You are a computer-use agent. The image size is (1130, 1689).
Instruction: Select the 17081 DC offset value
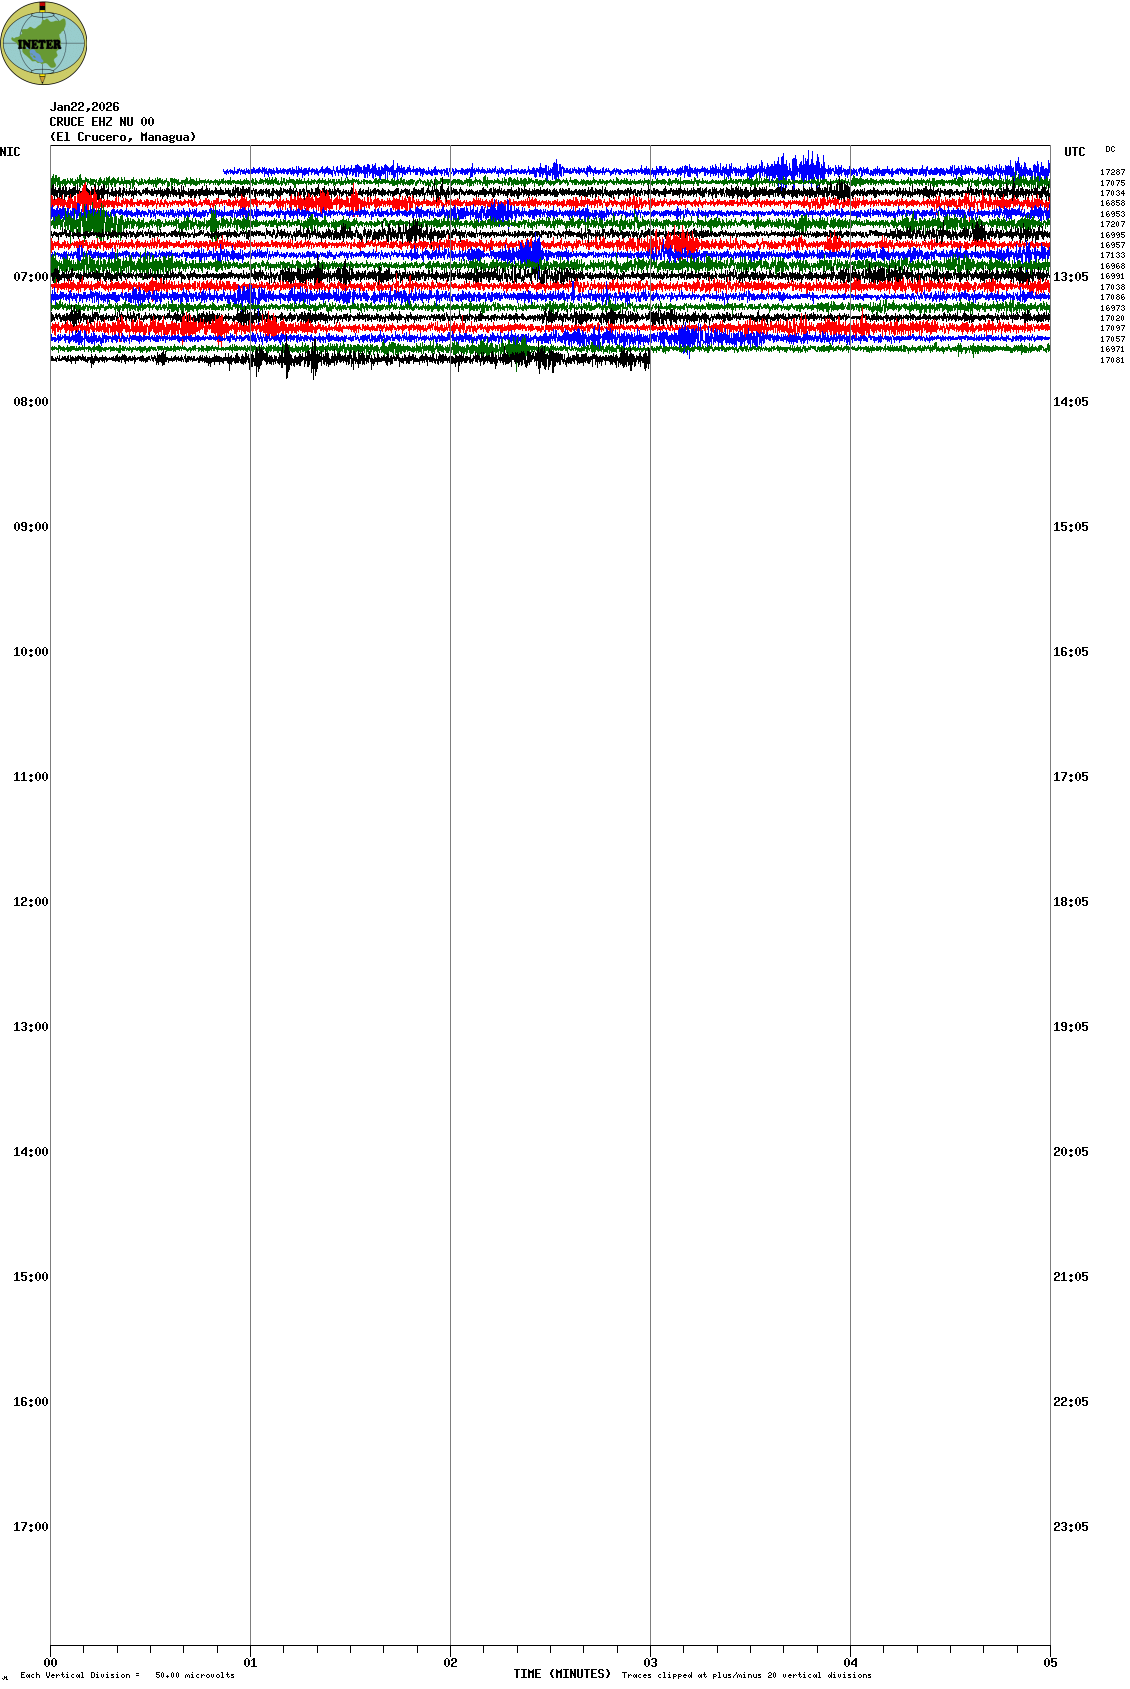[x=1112, y=360]
